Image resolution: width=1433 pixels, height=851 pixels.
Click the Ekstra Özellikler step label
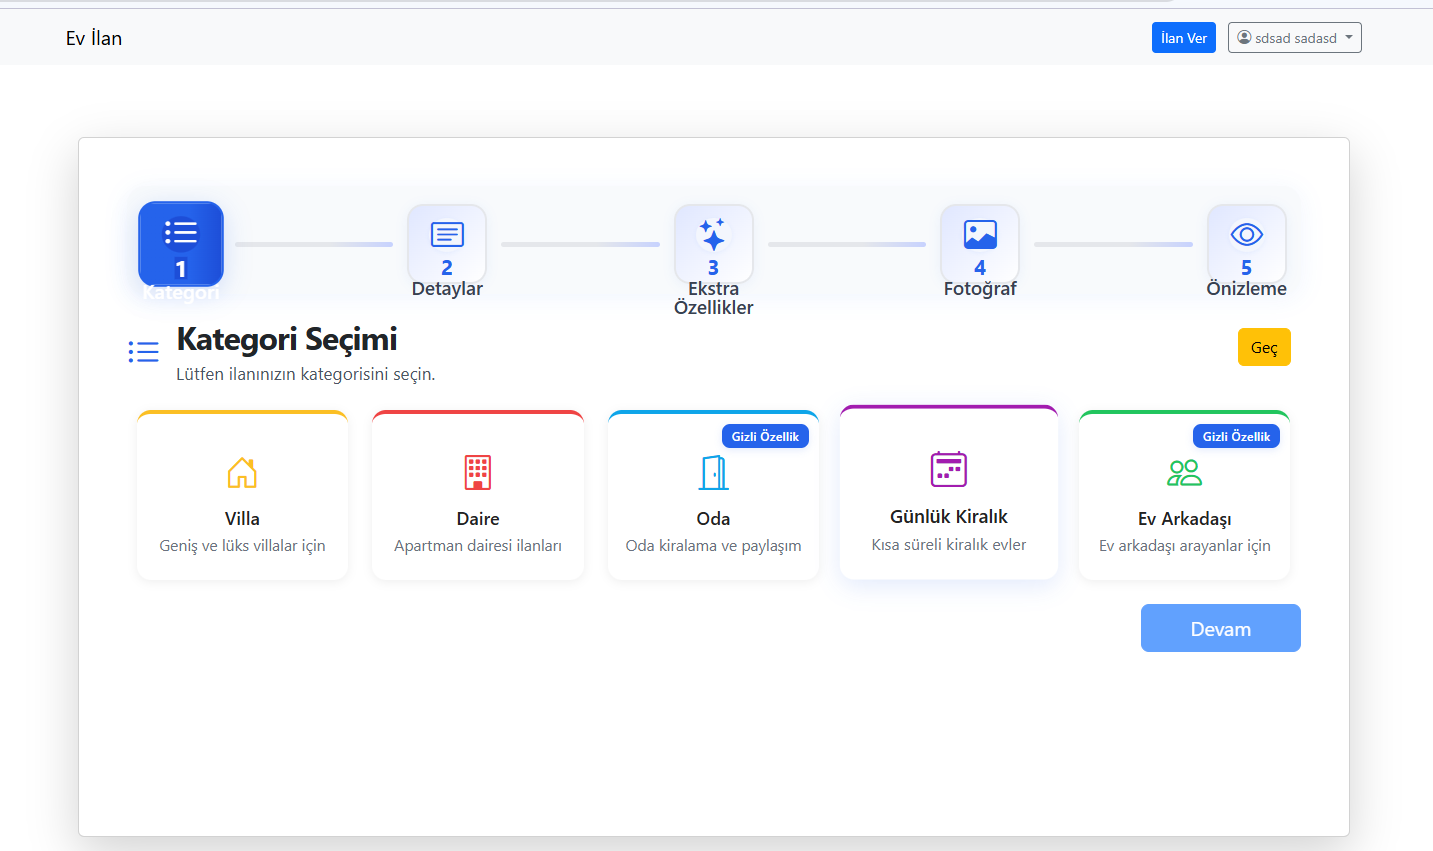713,298
